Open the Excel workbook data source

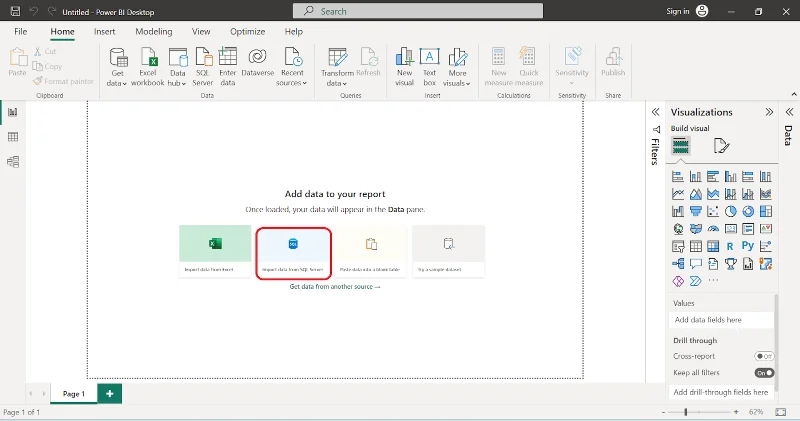147,67
